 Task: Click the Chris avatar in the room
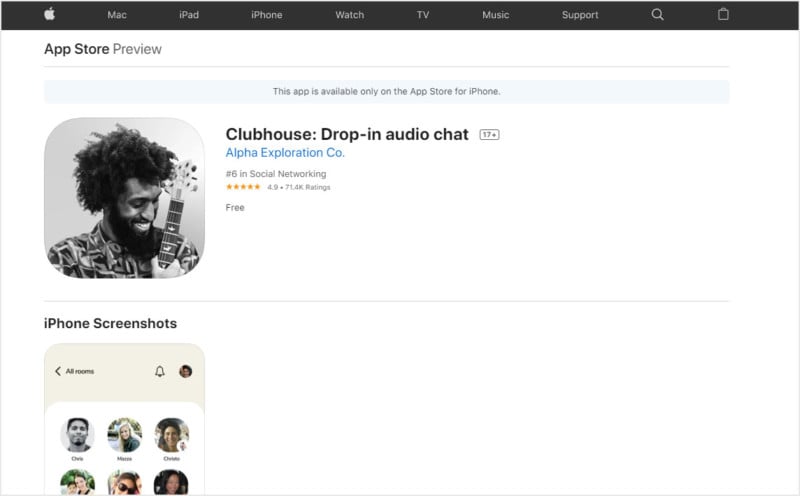[x=77, y=435]
